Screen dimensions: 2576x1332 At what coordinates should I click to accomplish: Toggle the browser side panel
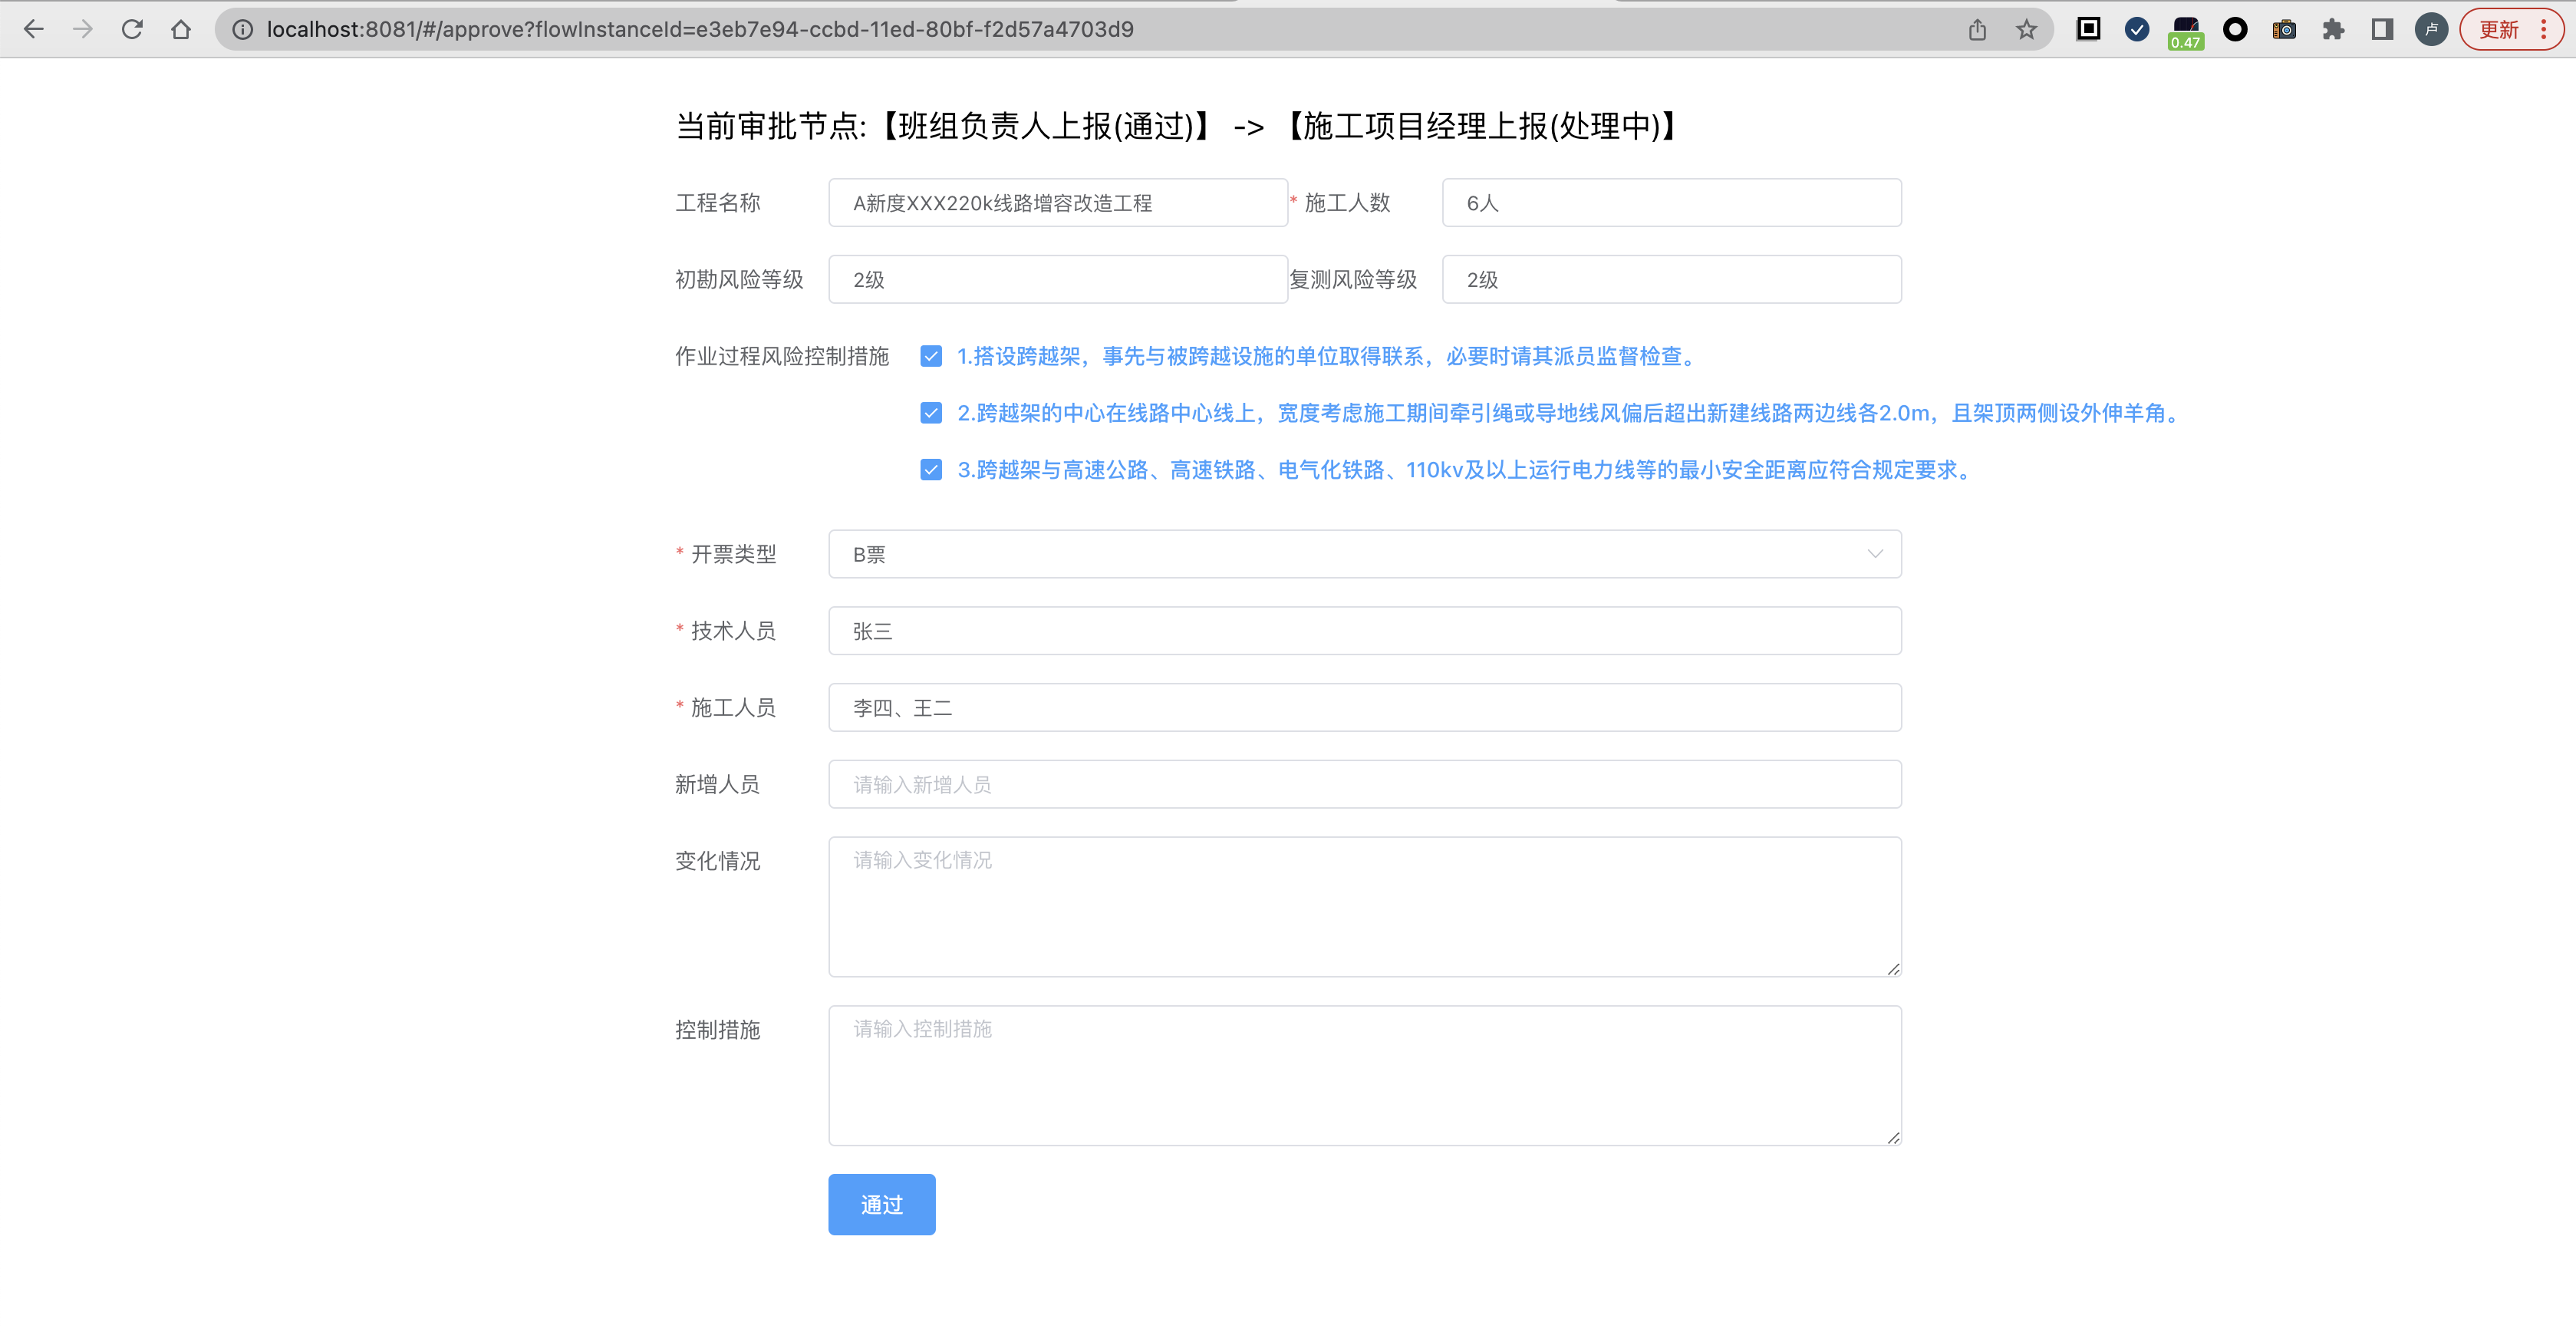pos(2382,29)
